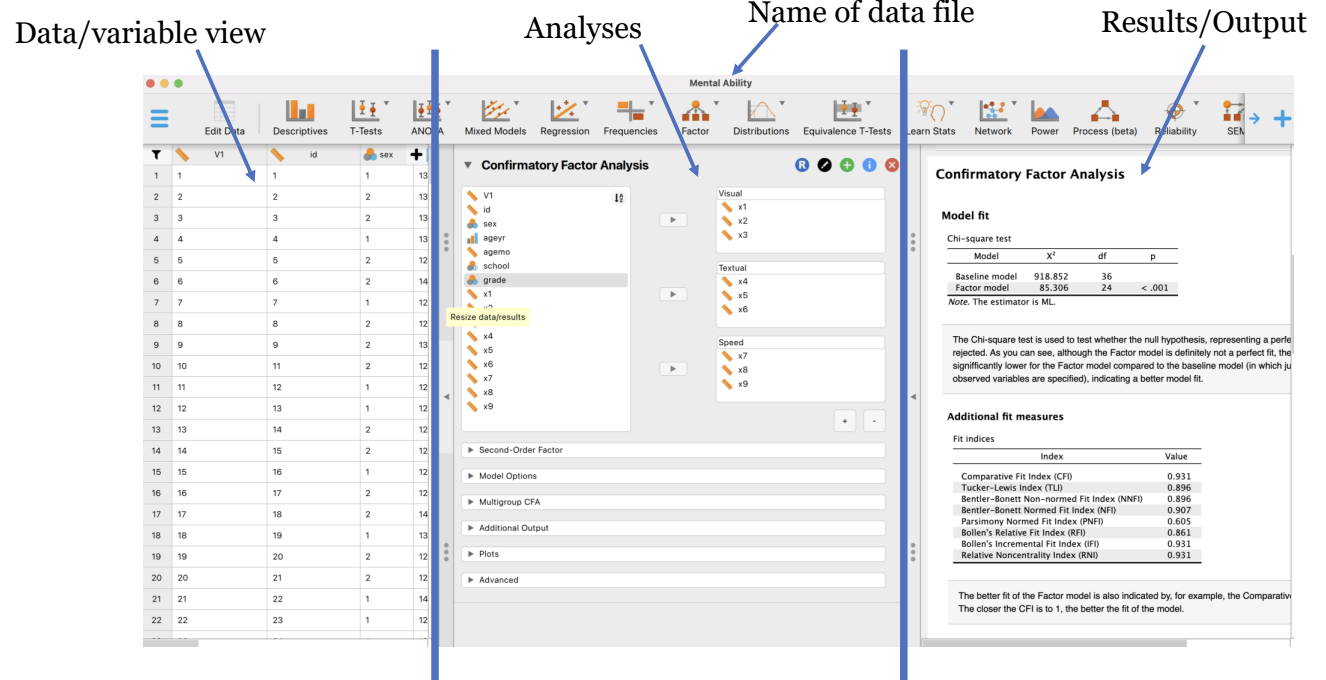Remove analysis with the red X icon
The width and height of the screenshot is (1326, 680).
click(x=892, y=165)
